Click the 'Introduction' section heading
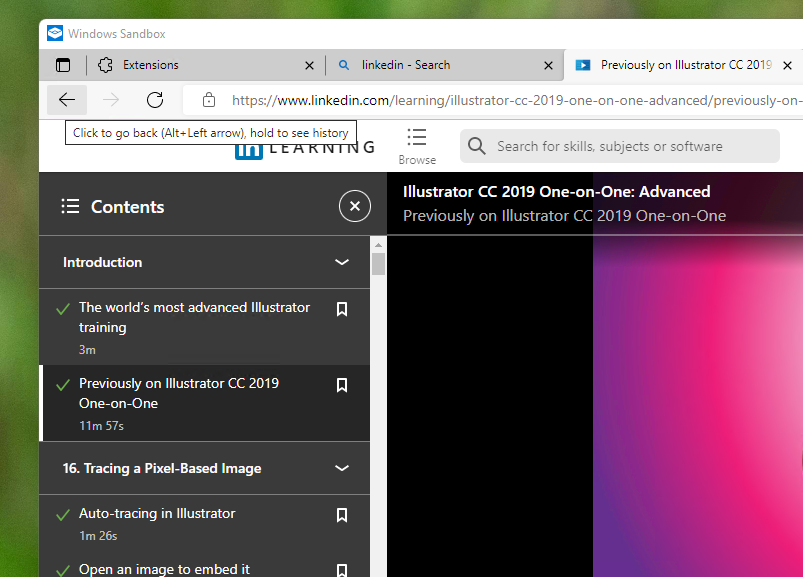The image size is (803, 577). [x=102, y=262]
